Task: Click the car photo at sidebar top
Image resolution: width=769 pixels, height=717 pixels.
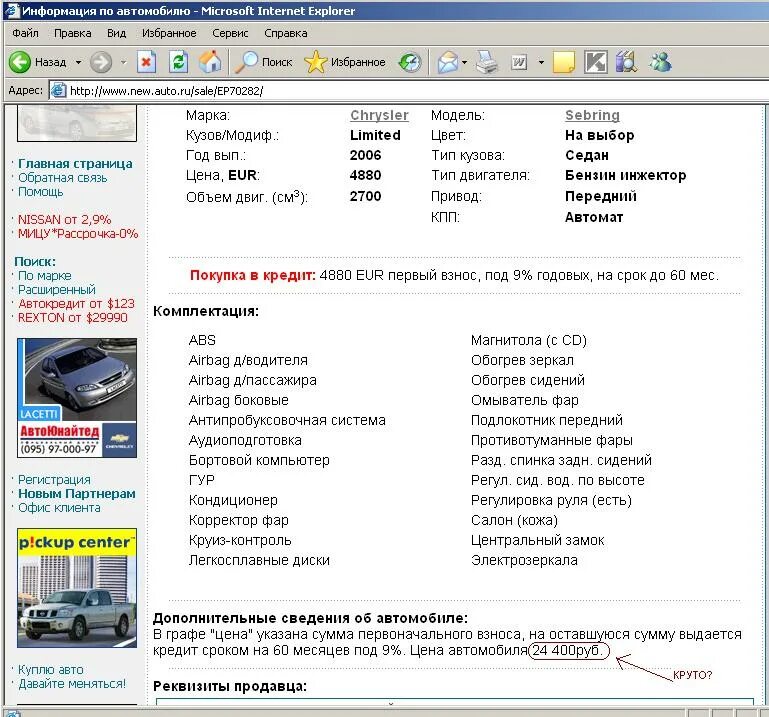Action: [77, 123]
